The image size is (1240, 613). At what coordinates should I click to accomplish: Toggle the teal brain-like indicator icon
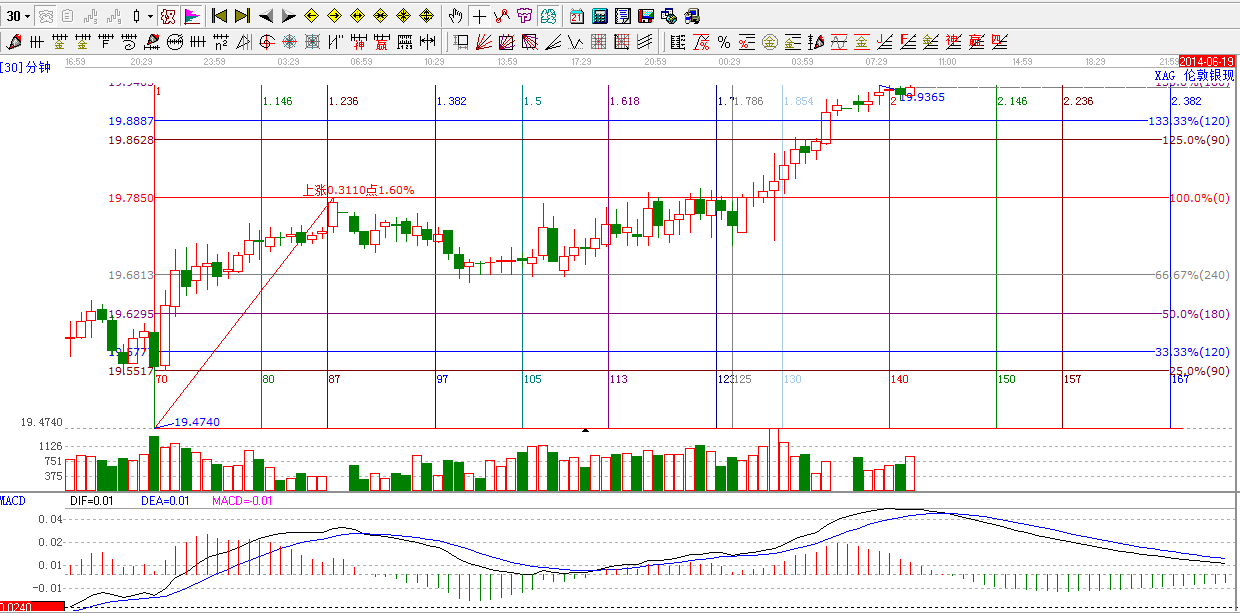point(548,16)
